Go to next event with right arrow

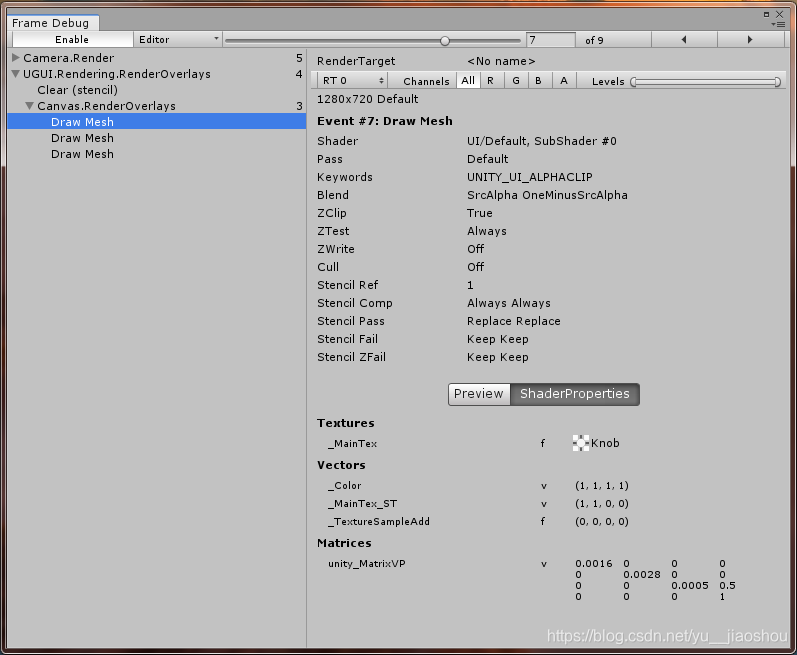coord(750,40)
